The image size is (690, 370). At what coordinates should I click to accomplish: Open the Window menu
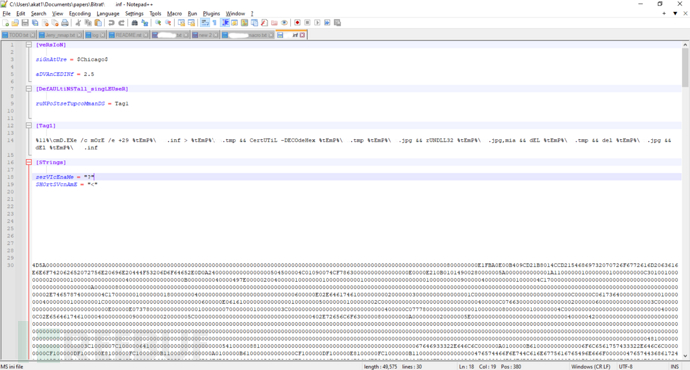[235, 14]
